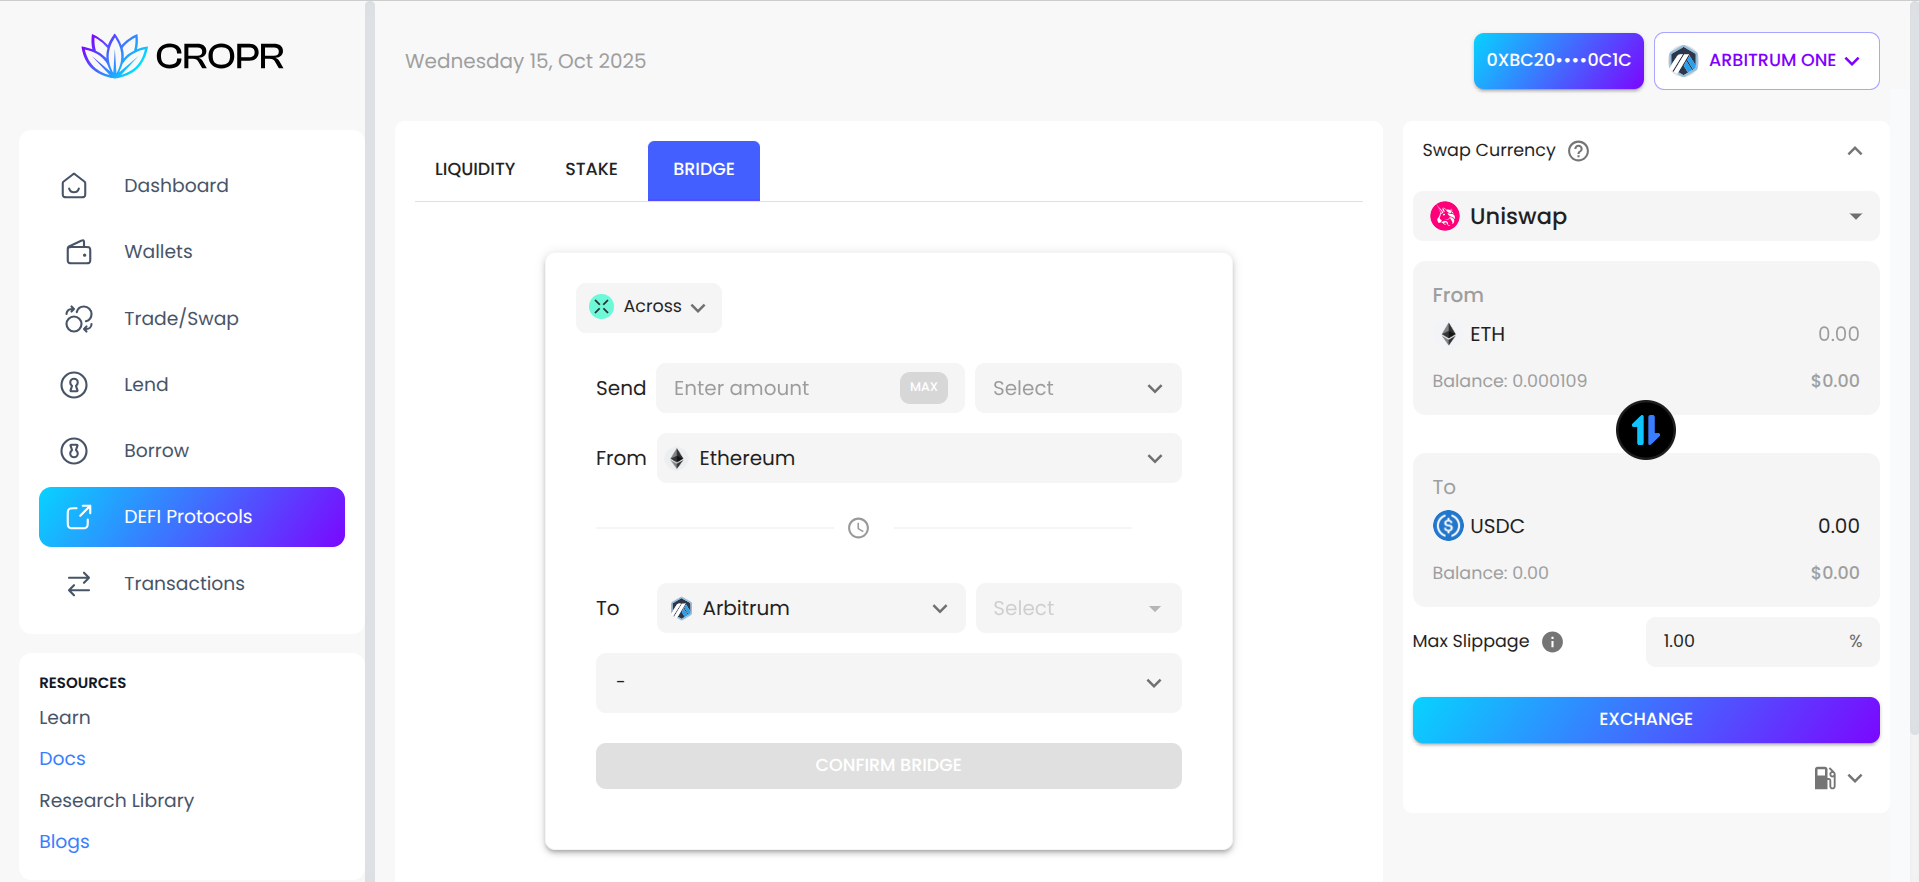Expand the Ethereum source chain dropdown
Image resolution: width=1919 pixels, height=882 pixels.
point(918,458)
